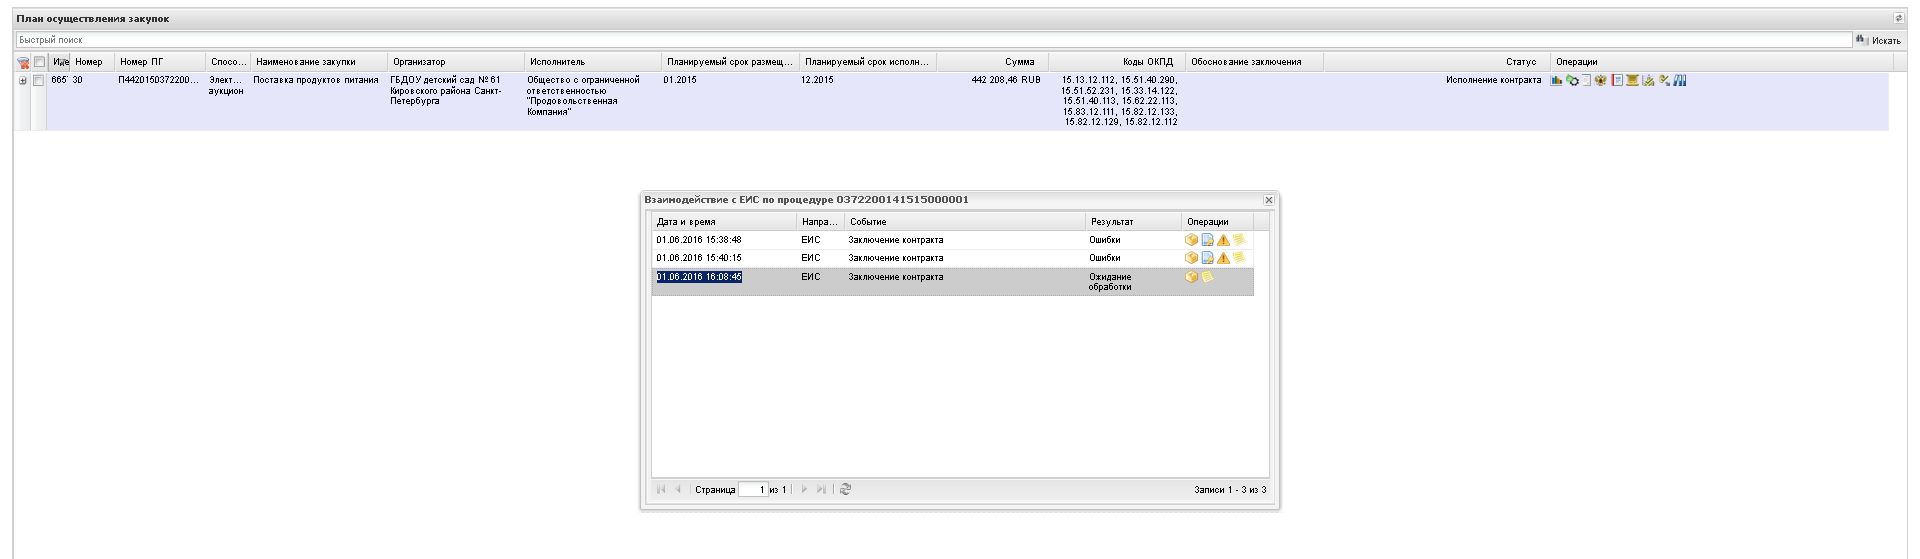
Task: Click the Исполнитель column header
Action: pyautogui.click(x=592, y=62)
